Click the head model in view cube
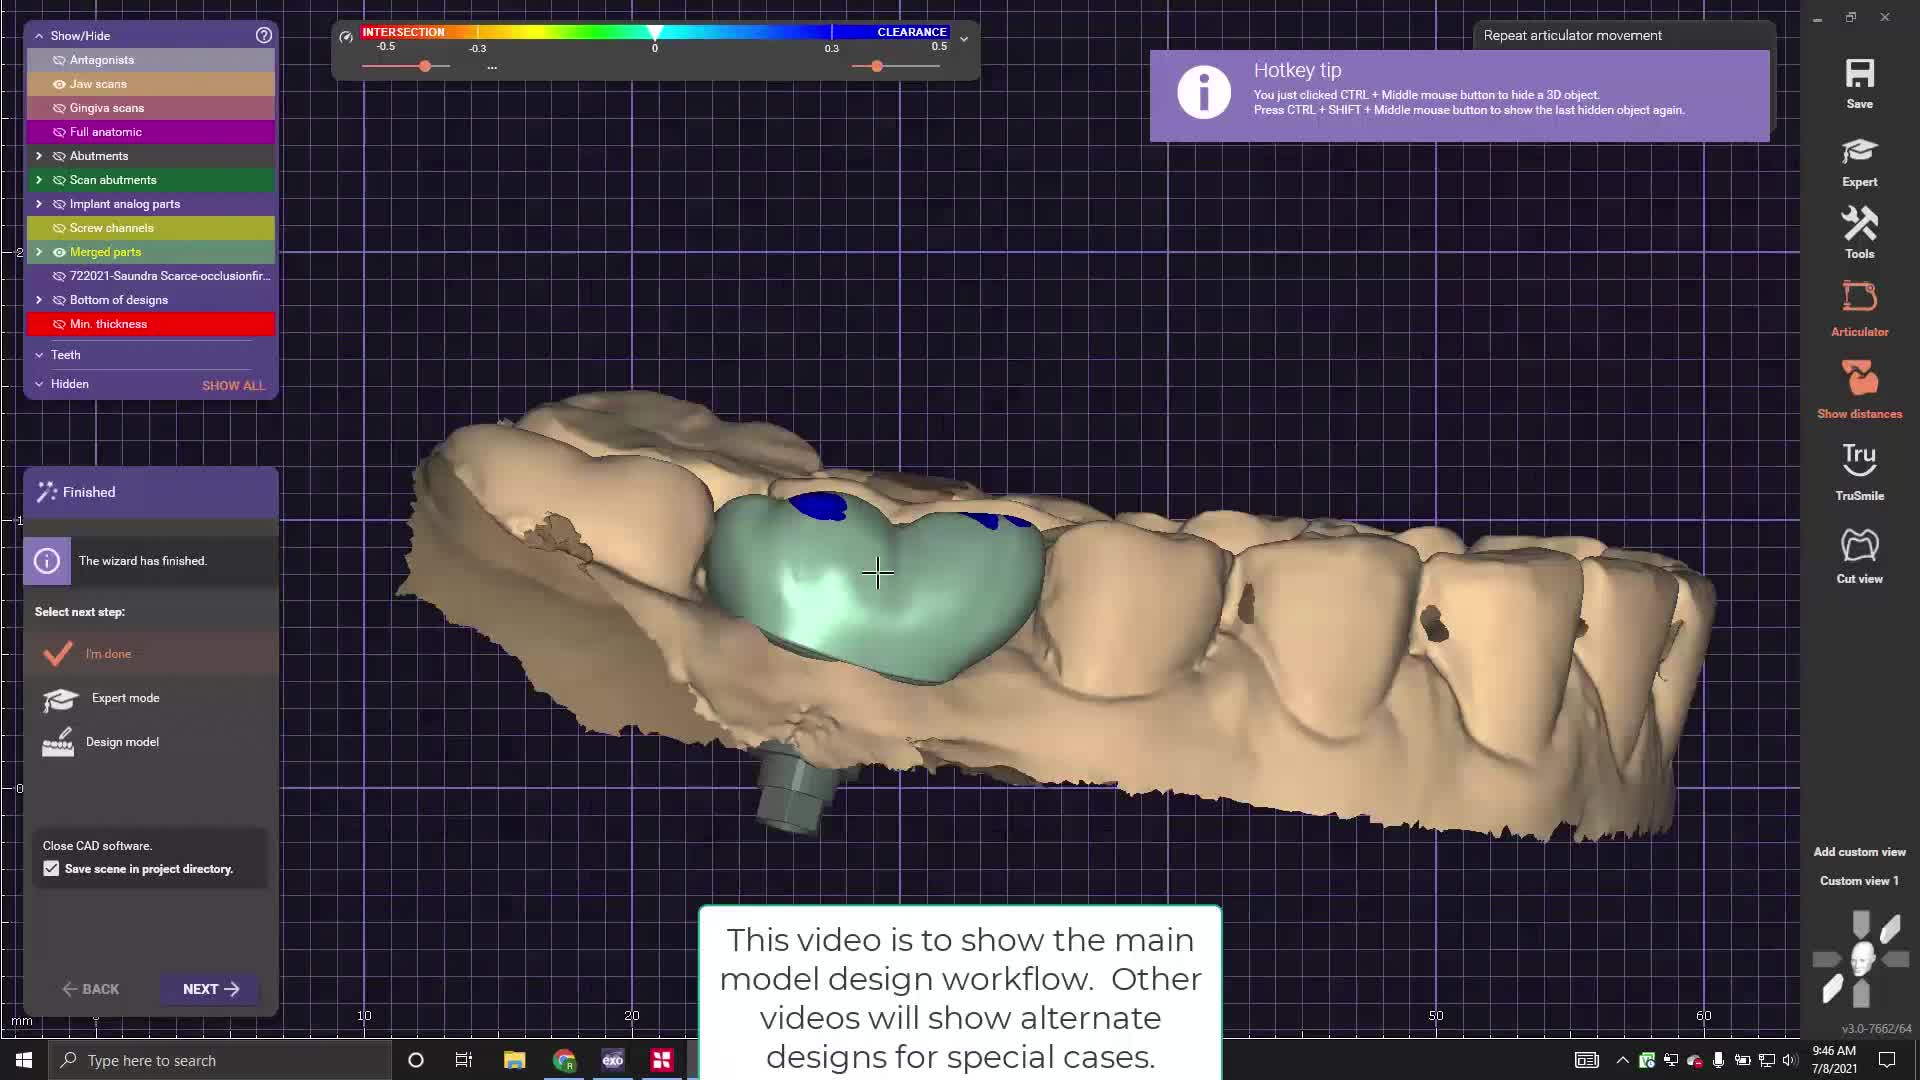Image resolution: width=1920 pixels, height=1080 pixels. coord(1861,958)
